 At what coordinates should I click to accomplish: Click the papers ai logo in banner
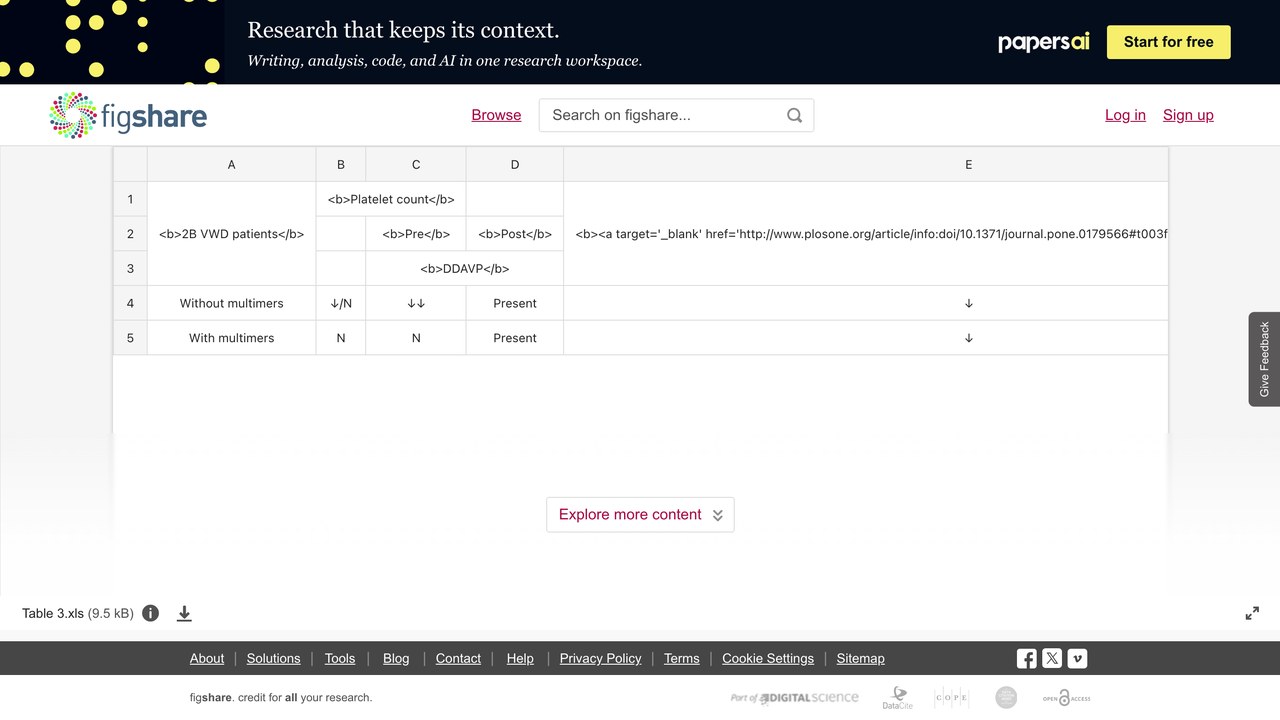(x=1044, y=42)
